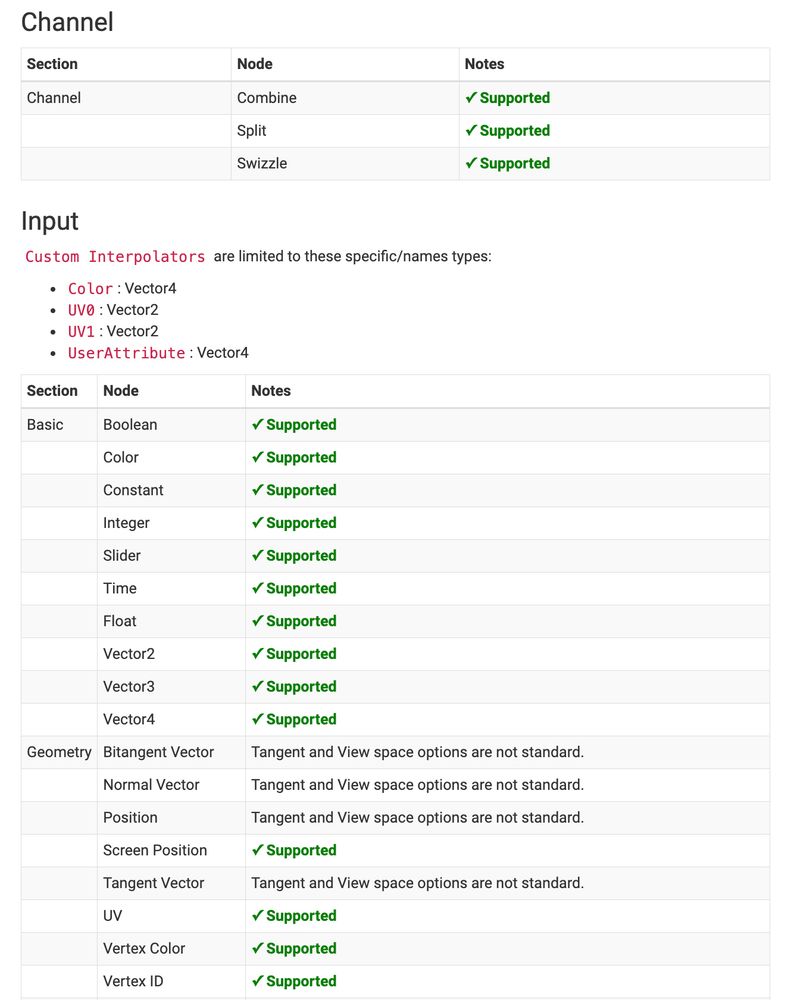
Task: Click the Screen Position row's green checkmark
Action: point(257,850)
